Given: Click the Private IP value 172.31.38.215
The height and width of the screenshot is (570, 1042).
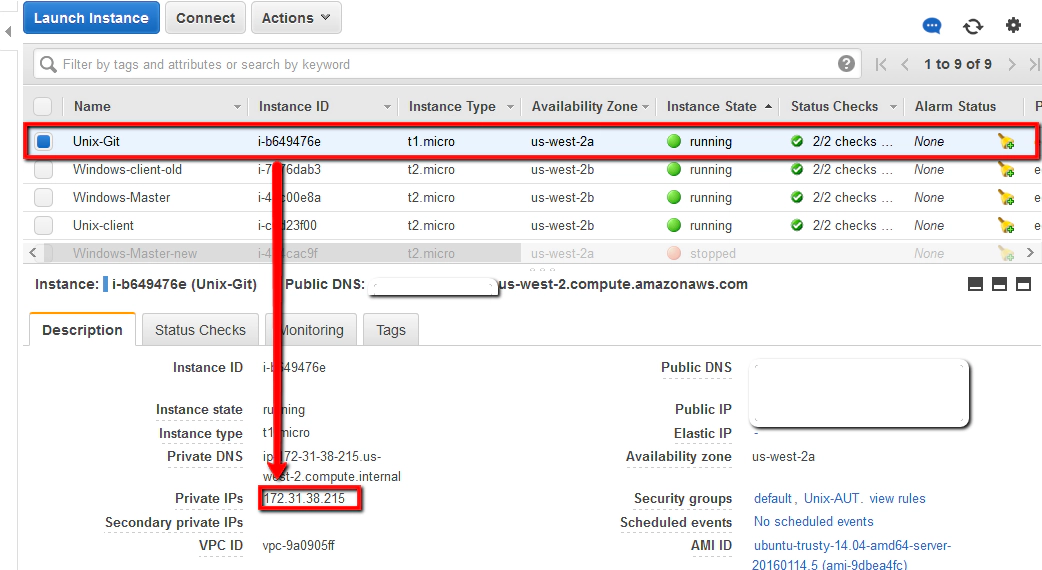Looking at the screenshot, I should click(x=304, y=498).
